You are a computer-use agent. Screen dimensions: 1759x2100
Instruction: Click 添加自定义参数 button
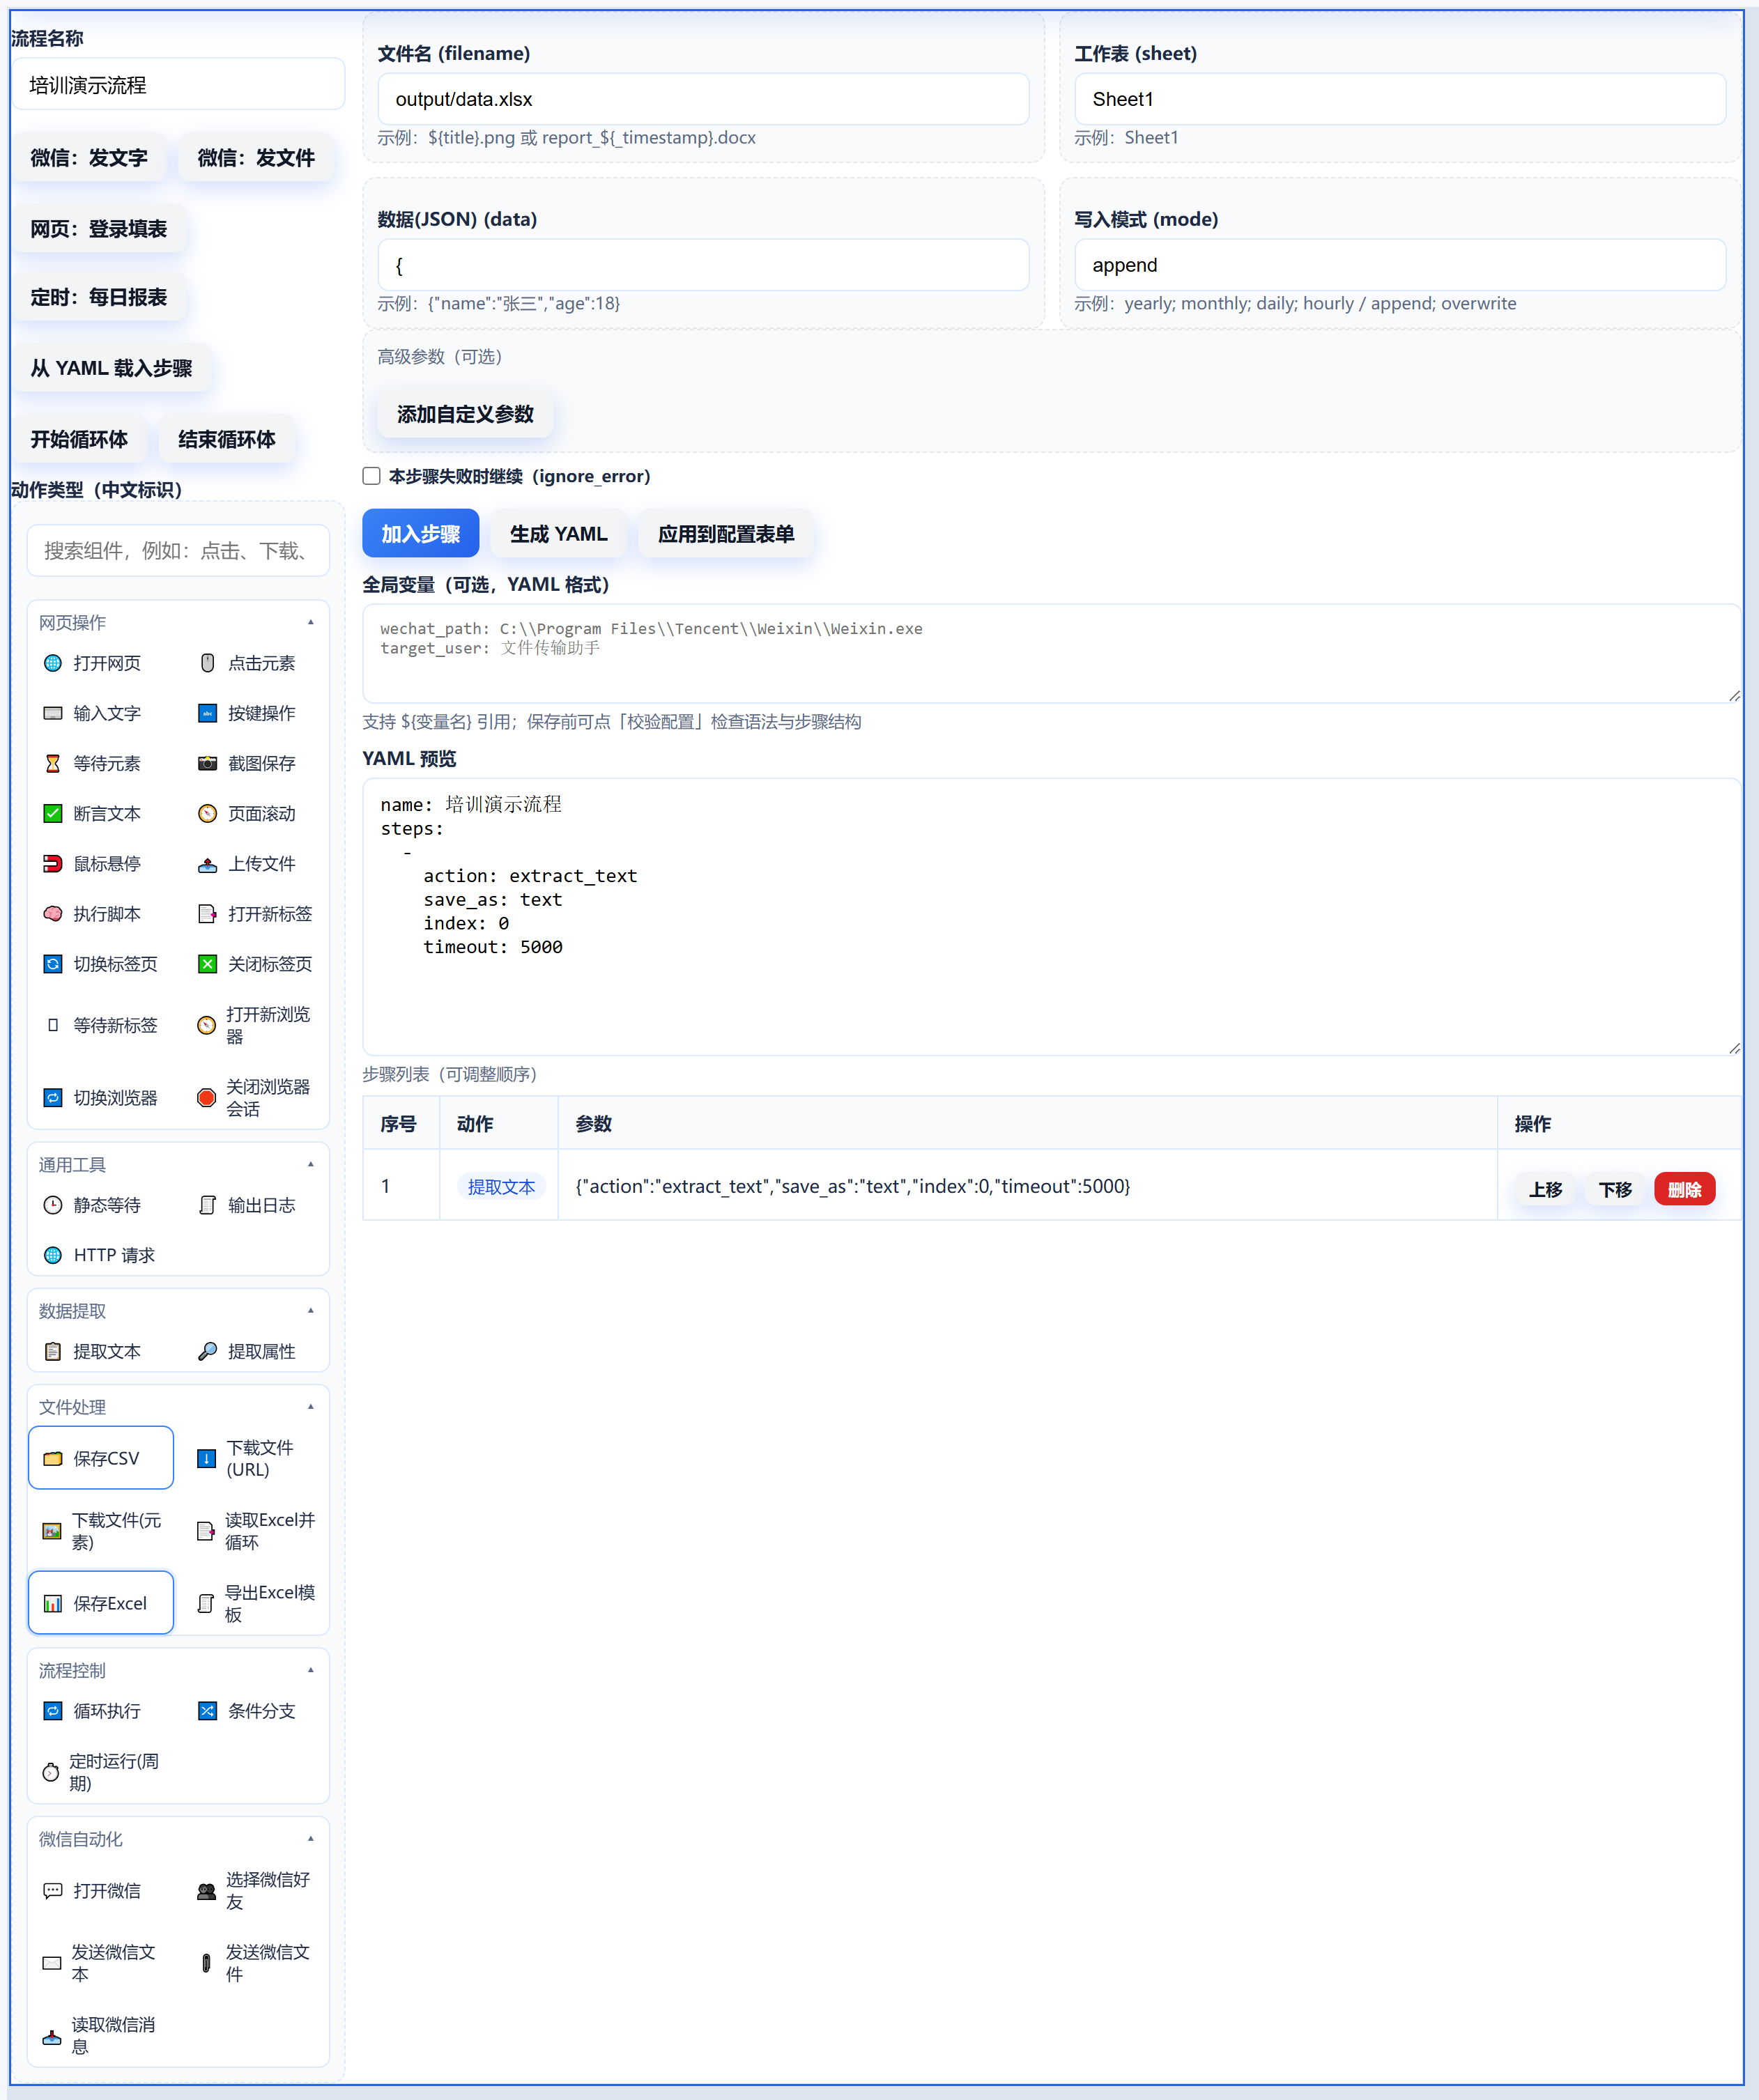(x=465, y=414)
